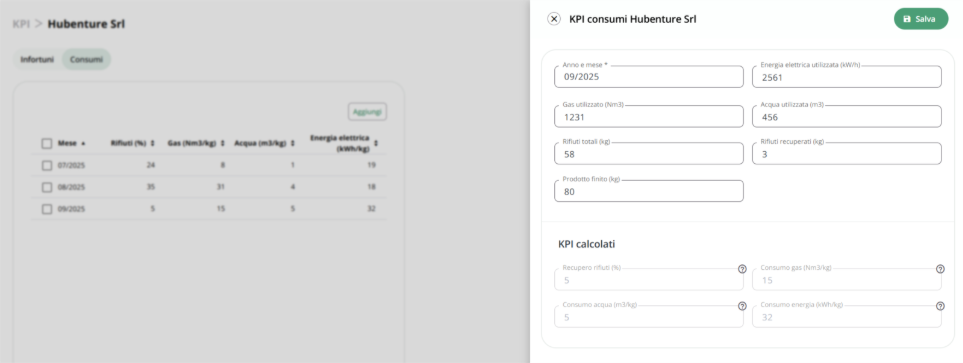Sort by Acqua (m3/kg) column arrows
This screenshot has width=963, height=363.
tap(293, 143)
